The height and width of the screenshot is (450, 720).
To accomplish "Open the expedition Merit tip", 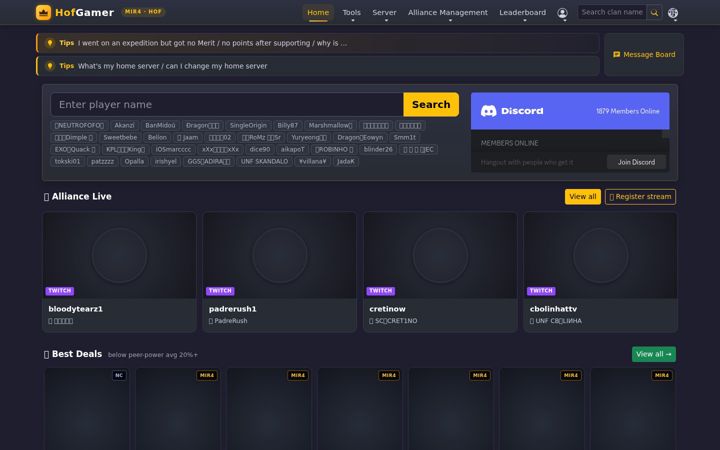I will tap(318, 43).
